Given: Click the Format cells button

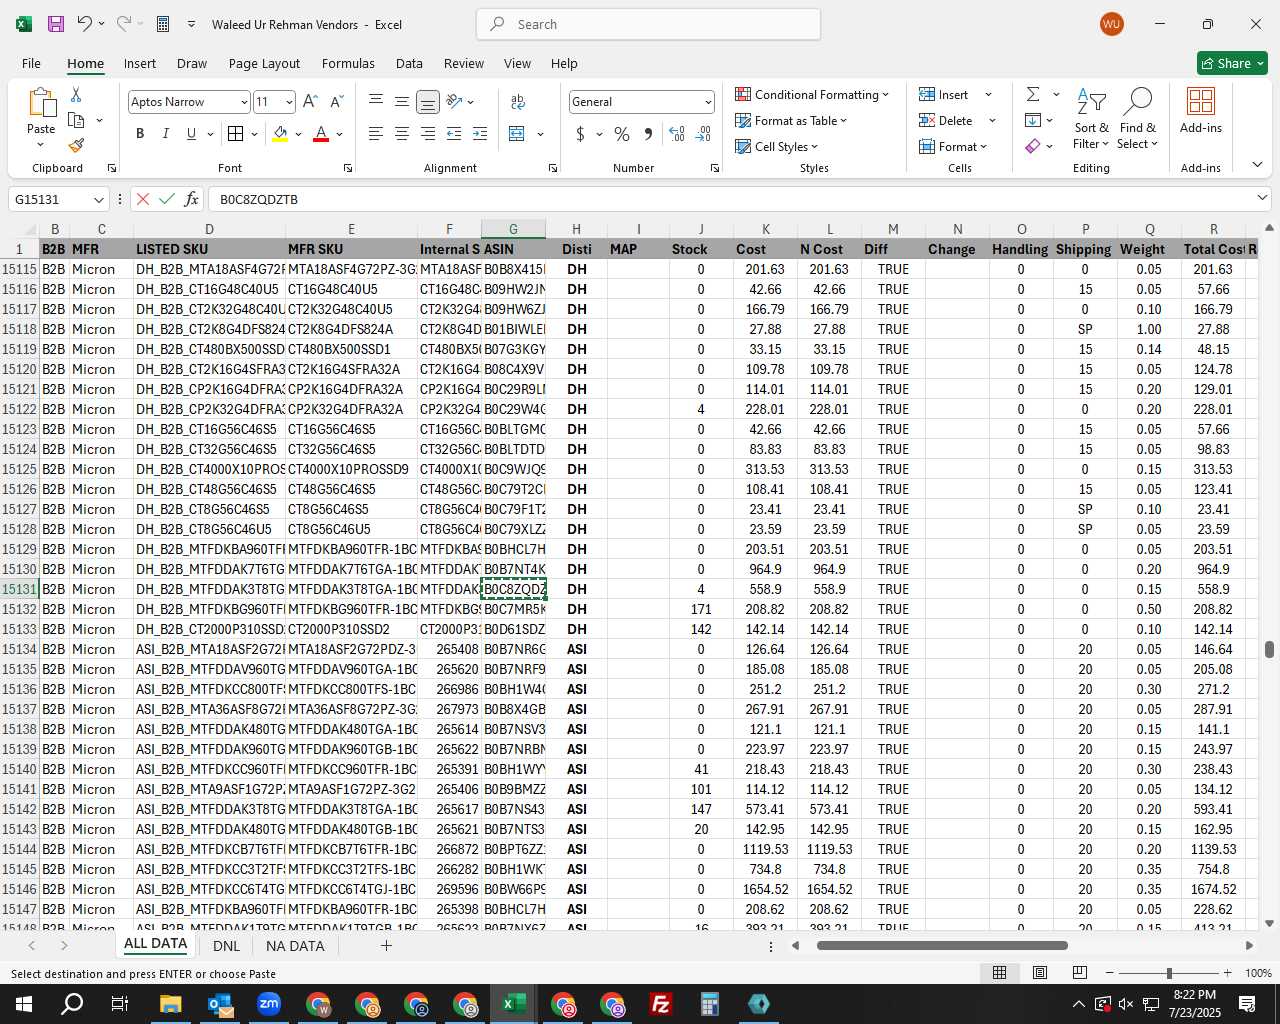Looking at the screenshot, I should [x=953, y=146].
